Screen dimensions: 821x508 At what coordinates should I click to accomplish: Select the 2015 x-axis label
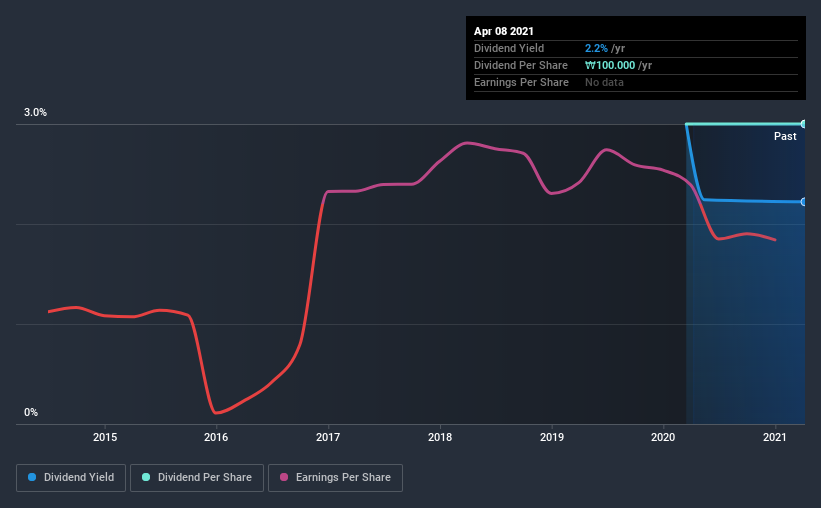click(105, 437)
